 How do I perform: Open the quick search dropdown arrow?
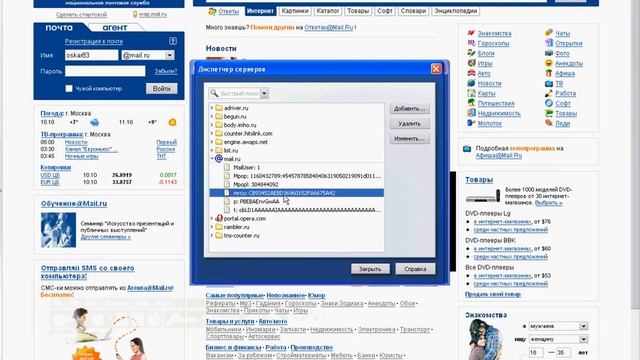pos(264,93)
